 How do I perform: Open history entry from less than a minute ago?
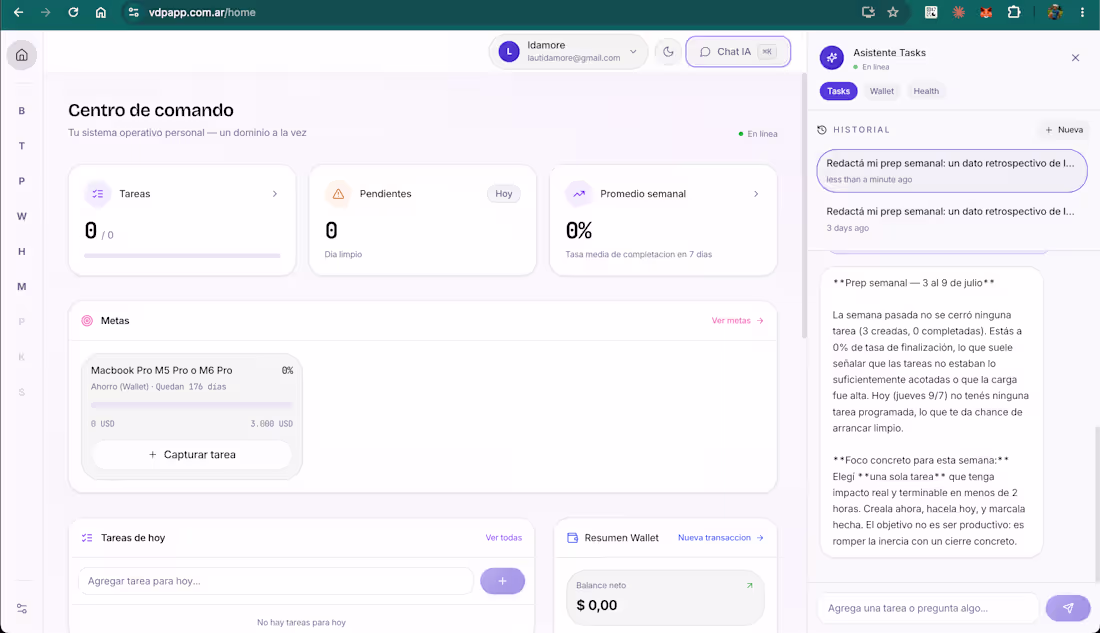[x=952, y=171]
